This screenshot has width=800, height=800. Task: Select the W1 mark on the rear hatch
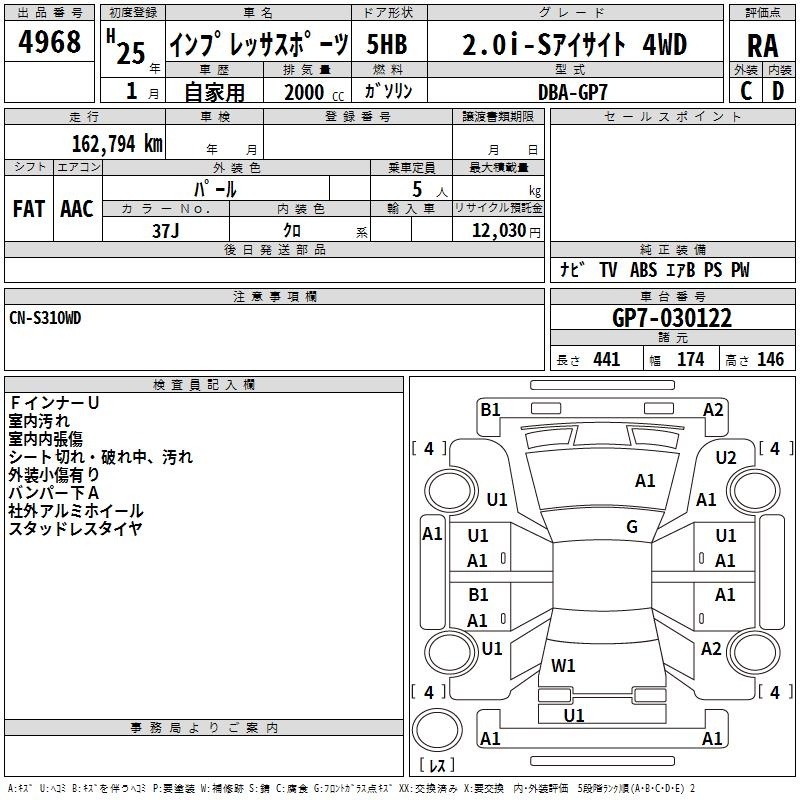pyautogui.click(x=563, y=665)
